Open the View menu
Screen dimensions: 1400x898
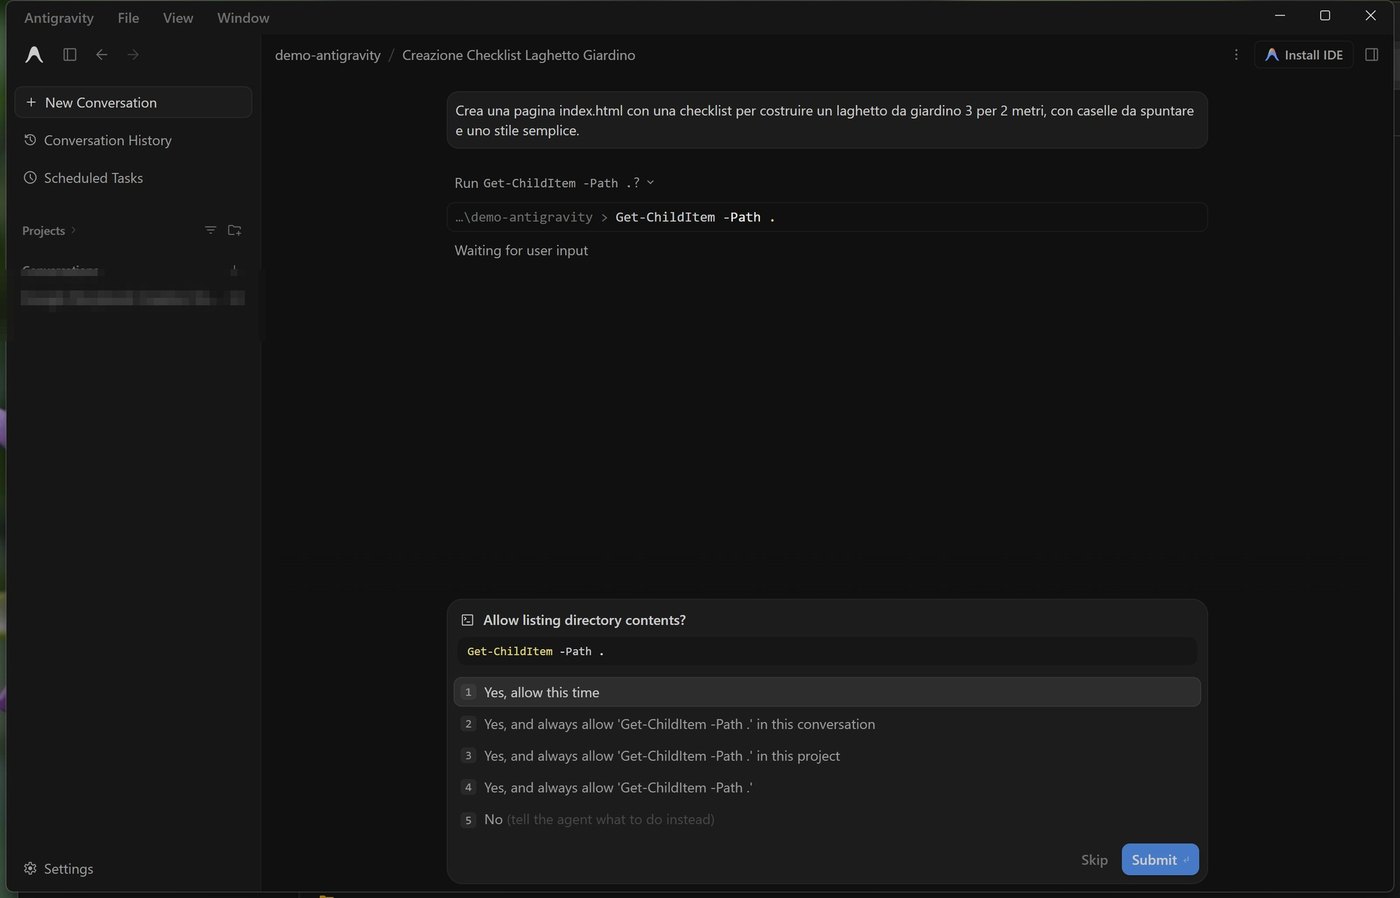tap(178, 18)
